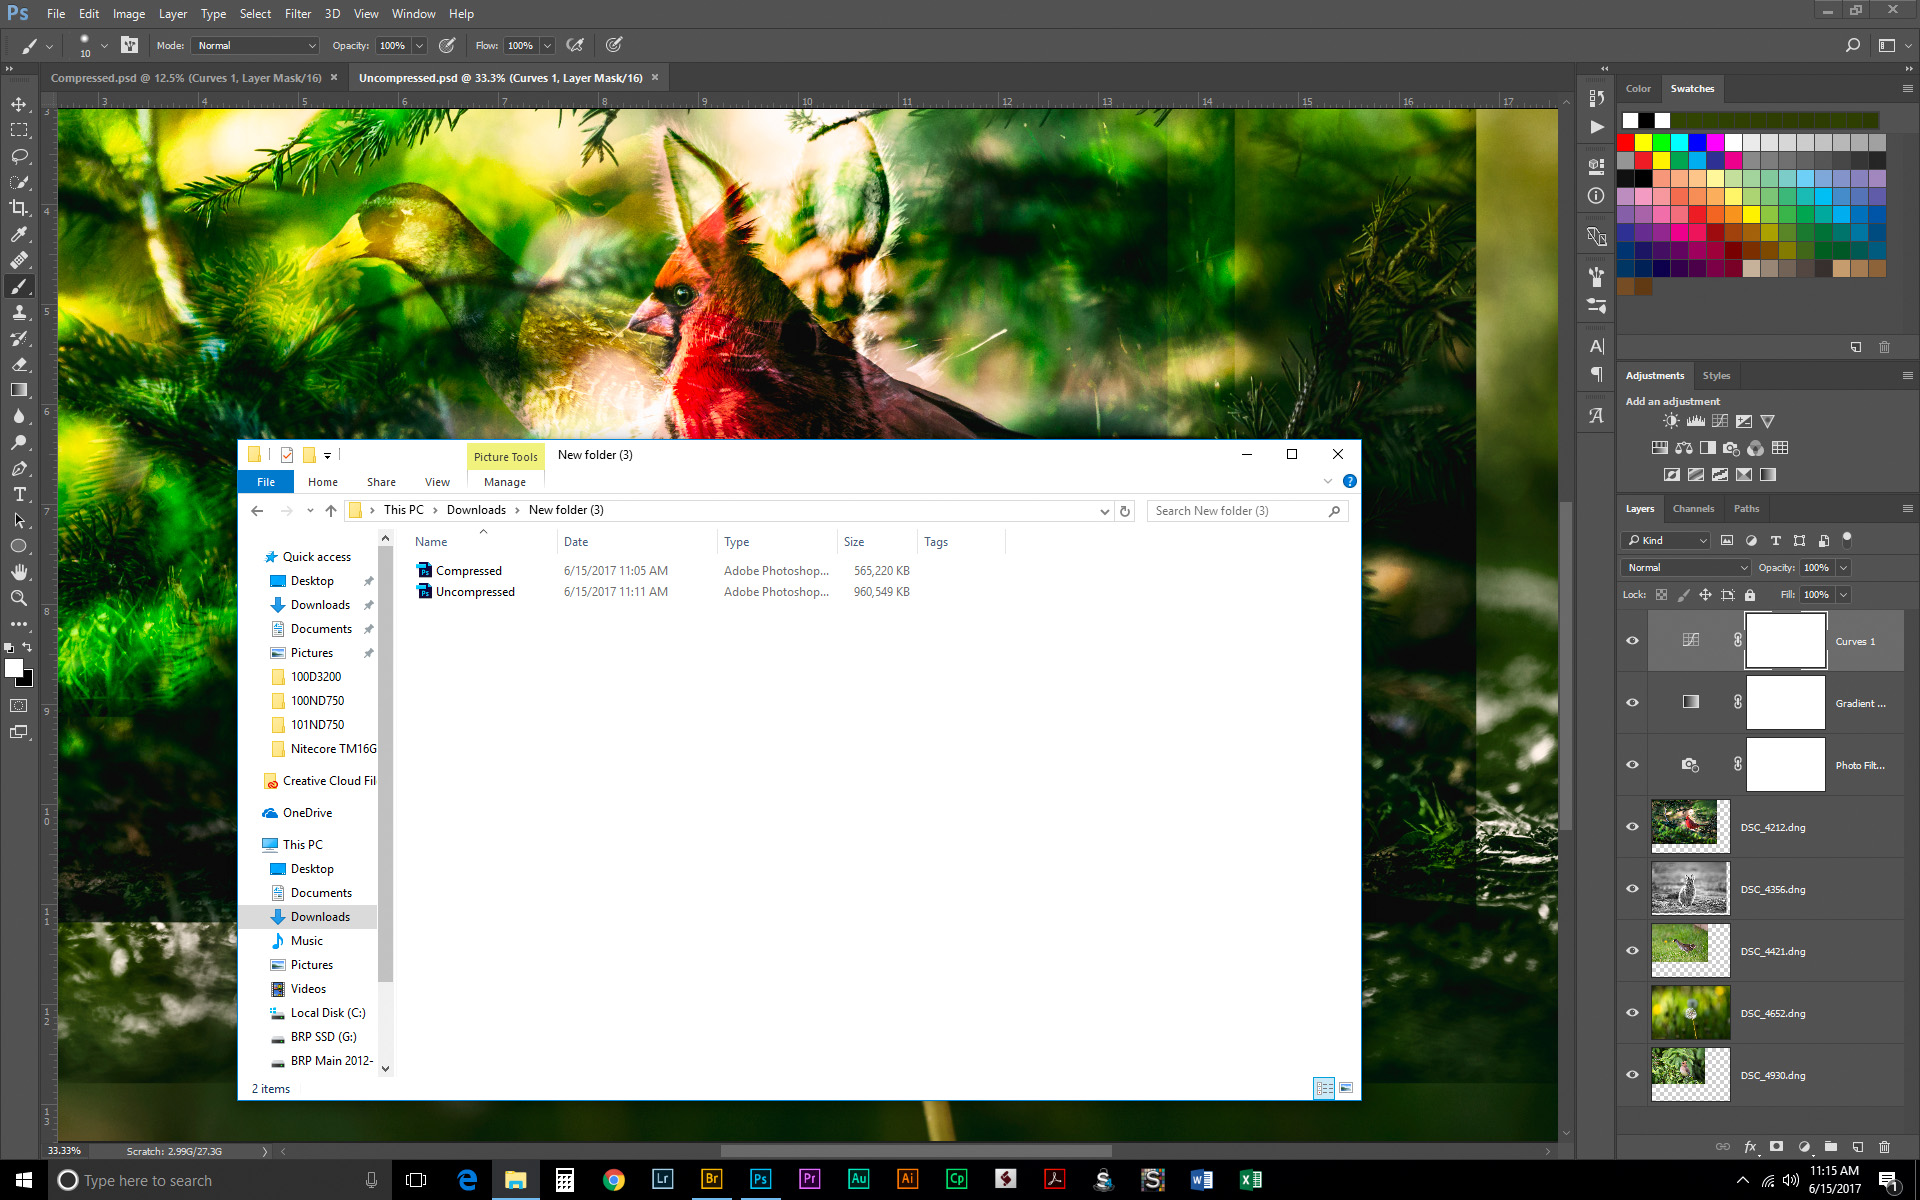Select the Pen tool
The height and width of the screenshot is (1200, 1920).
click(19, 469)
